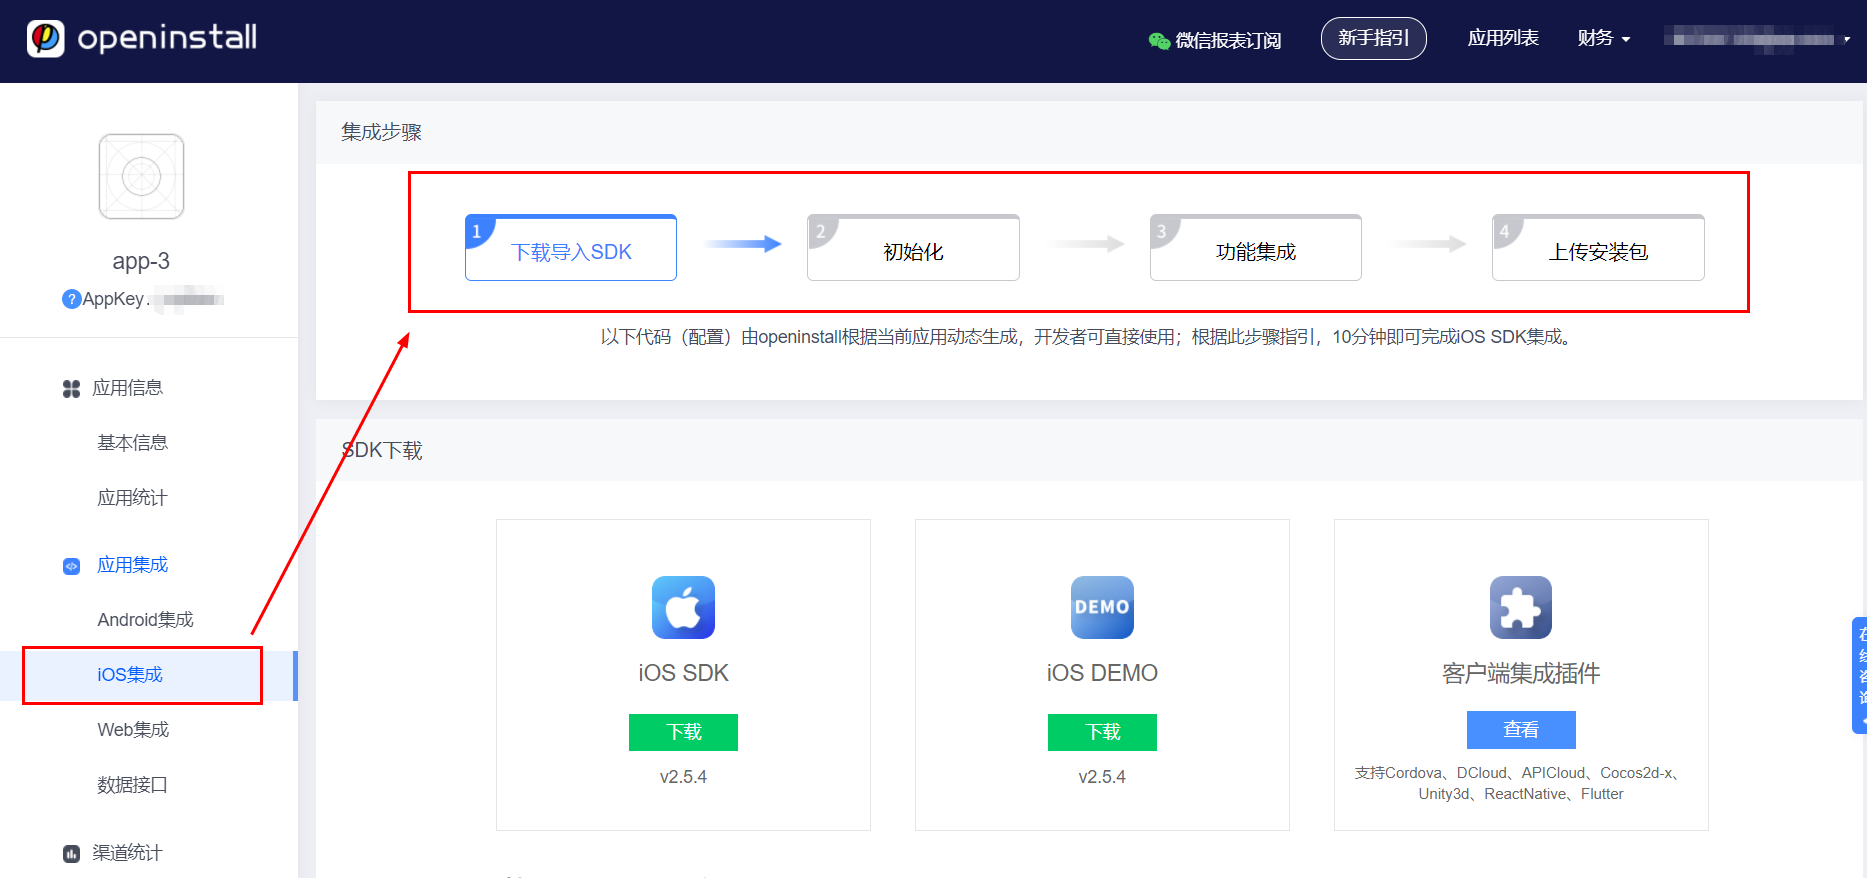The height and width of the screenshot is (878, 1867).
Task: Open 数据接口 in the sidebar
Action: pyautogui.click(x=132, y=785)
